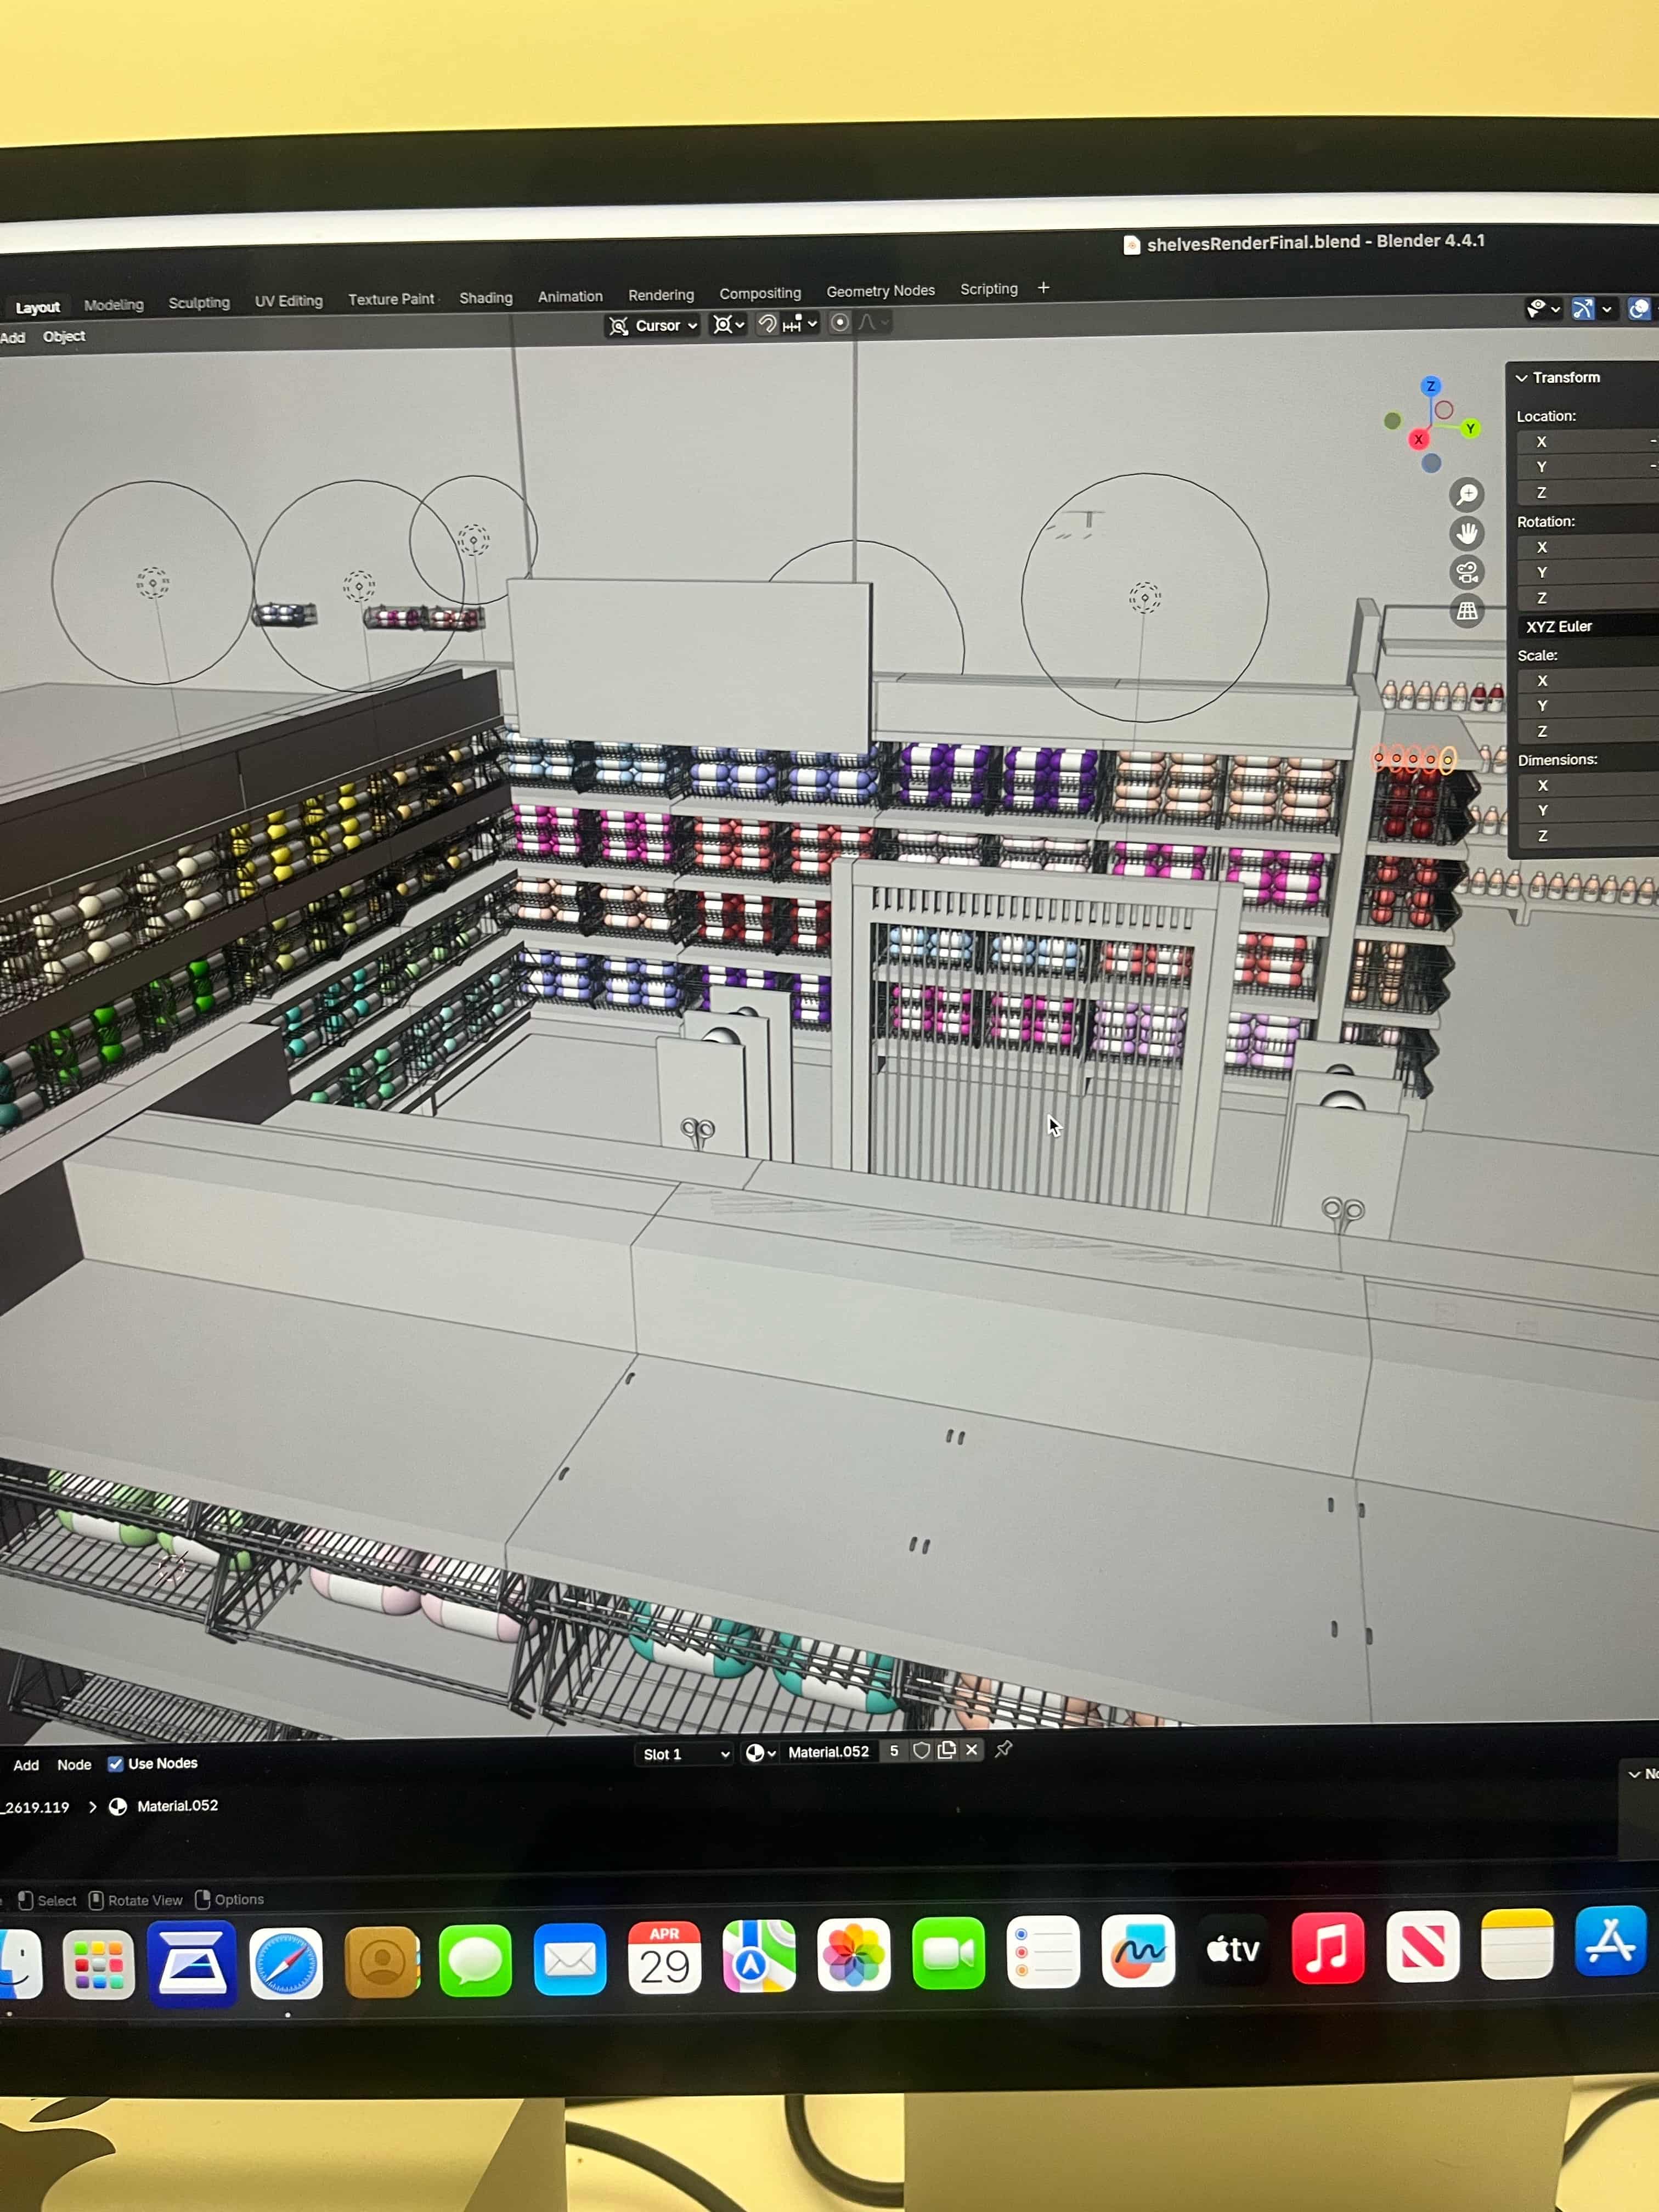Toggle the camera view icon
Image resolution: width=1659 pixels, height=2212 pixels.
click(x=1466, y=573)
